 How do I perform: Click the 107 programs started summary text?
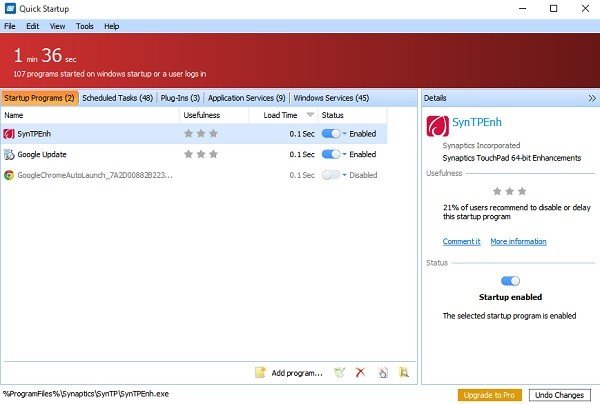click(x=110, y=74)
